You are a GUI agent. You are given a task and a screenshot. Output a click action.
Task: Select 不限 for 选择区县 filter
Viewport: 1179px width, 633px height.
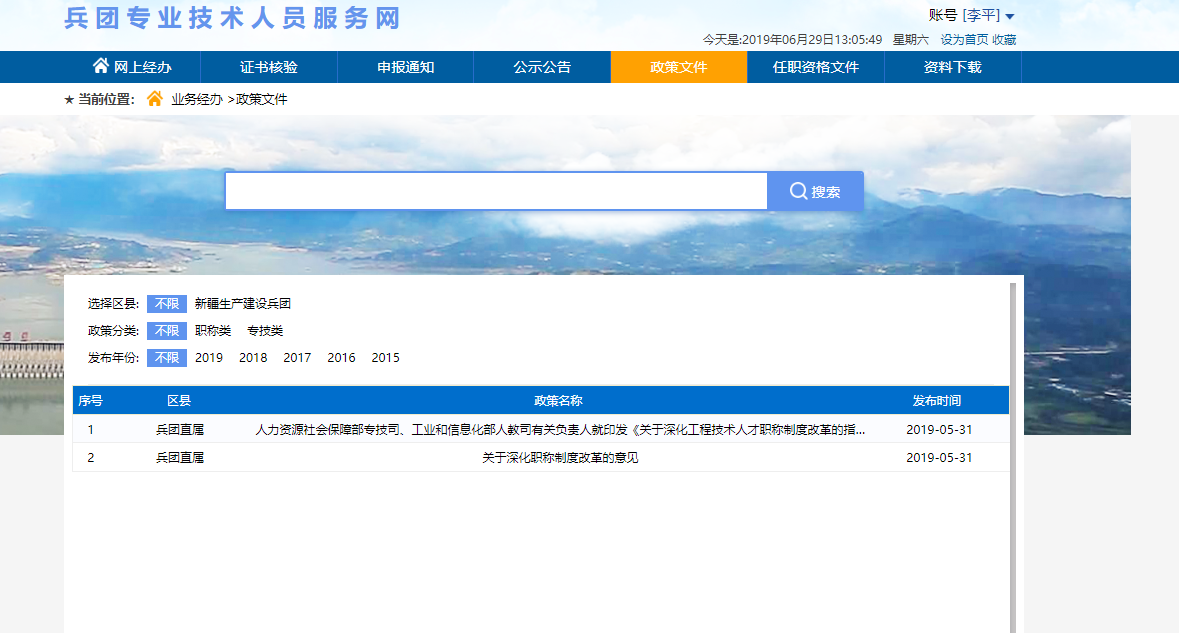tap(166, 304)
